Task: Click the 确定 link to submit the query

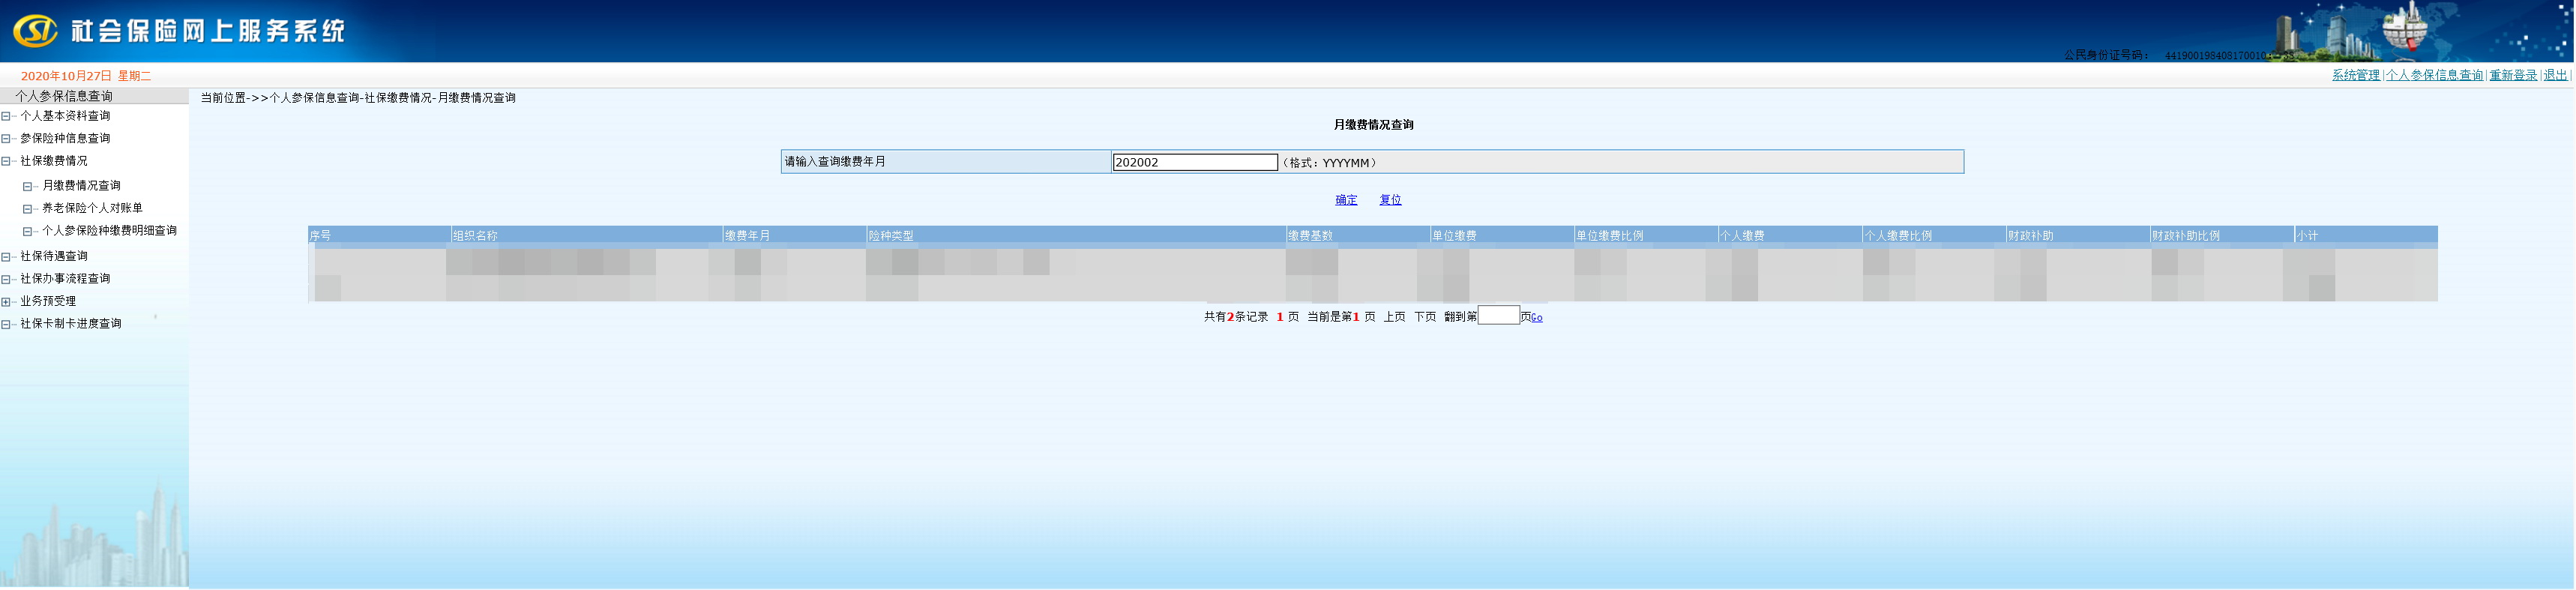Action: (x=1346, y=200)
